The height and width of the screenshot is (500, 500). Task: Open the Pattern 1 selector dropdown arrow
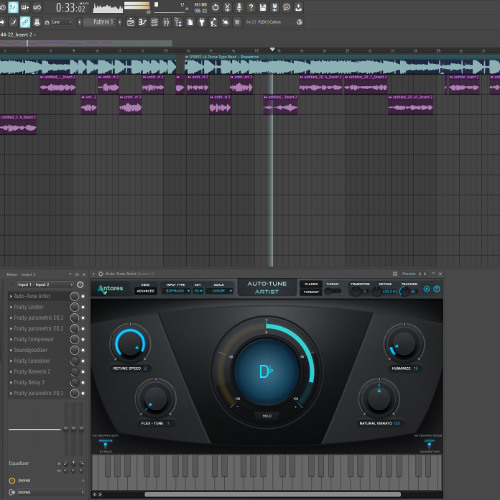pos(120,22)
